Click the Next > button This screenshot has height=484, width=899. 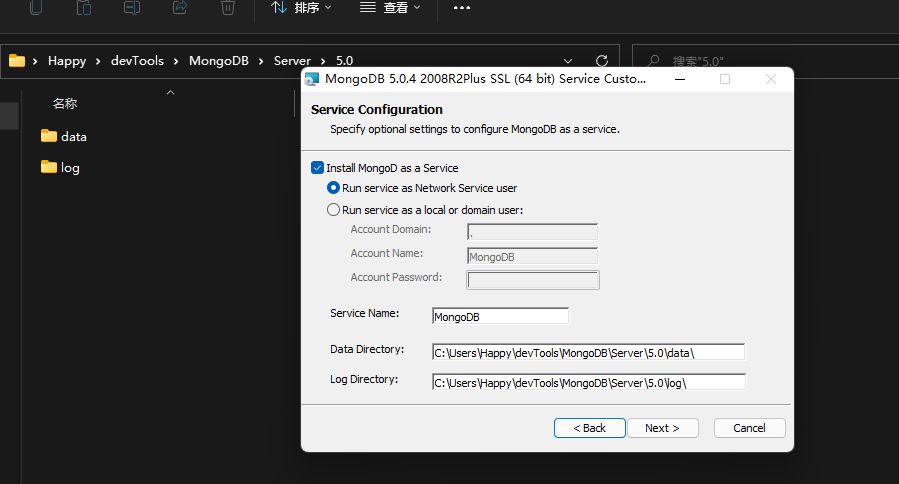tap(662, 428)
